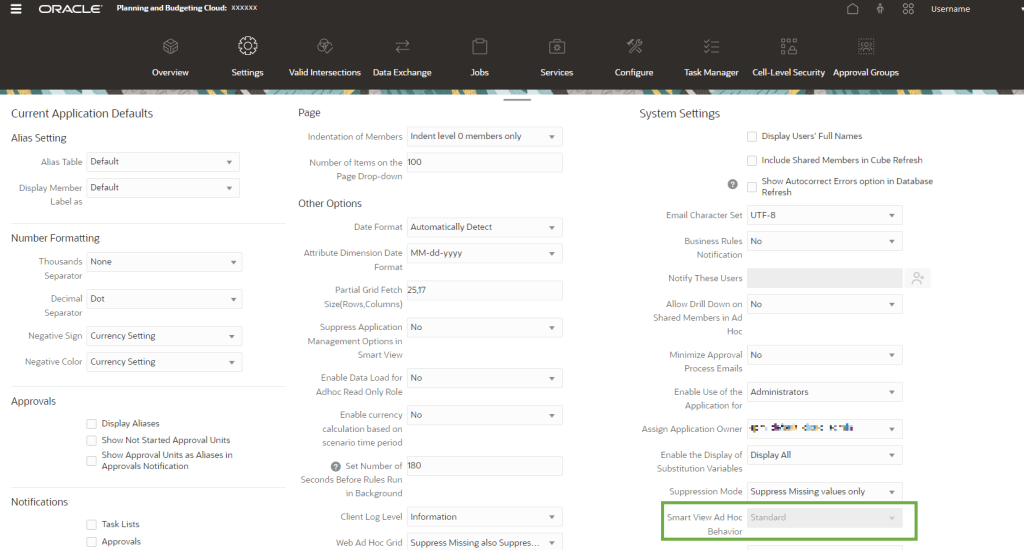Open the Email Character Set dropdown
The width and height of the screenshot is (1036, 560).
coord(824,215)
